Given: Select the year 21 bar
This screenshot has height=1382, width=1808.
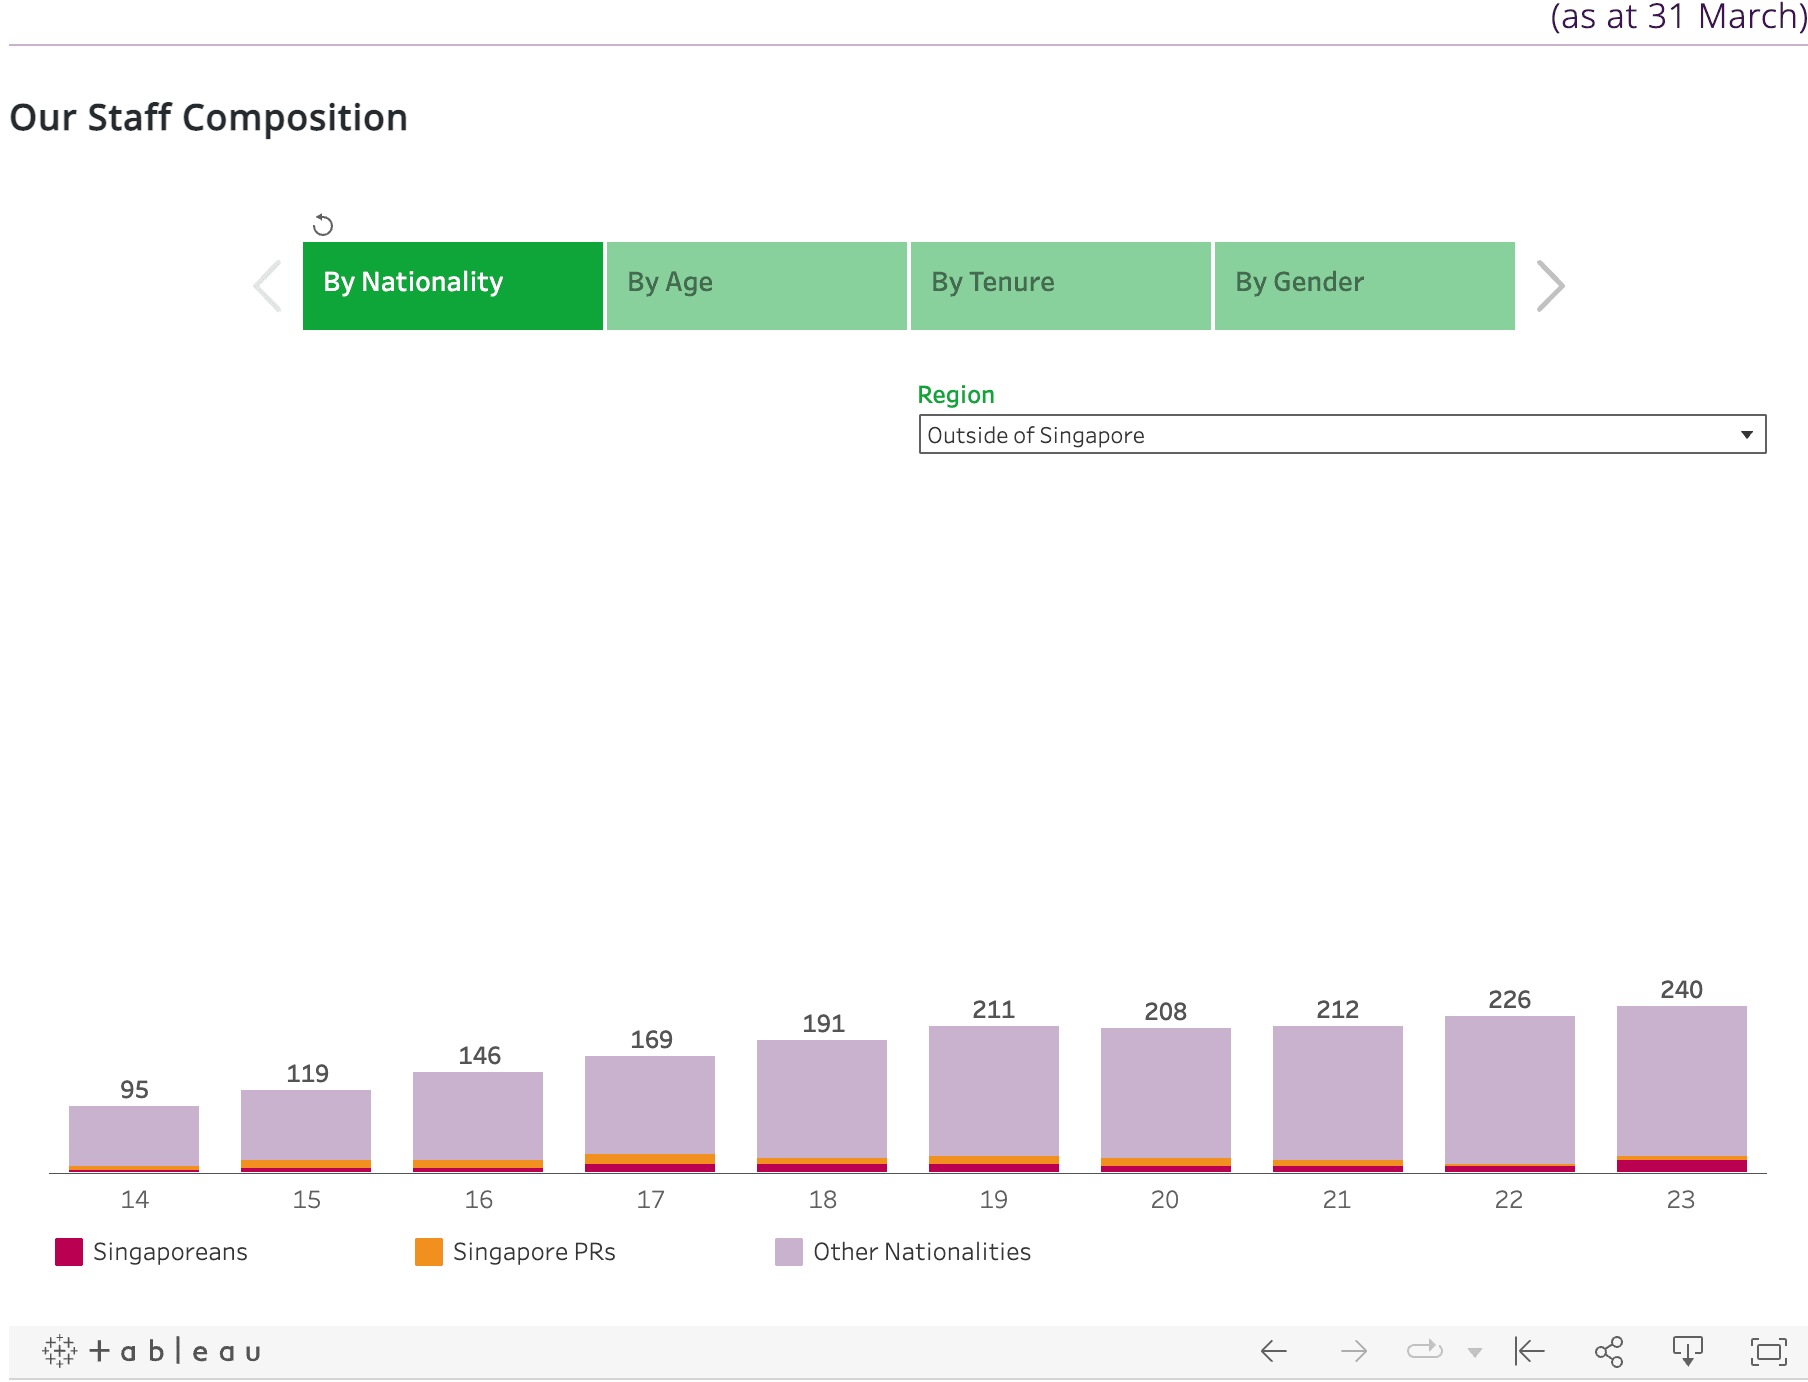Looking at the screenshot, I should [1338, 1099].
